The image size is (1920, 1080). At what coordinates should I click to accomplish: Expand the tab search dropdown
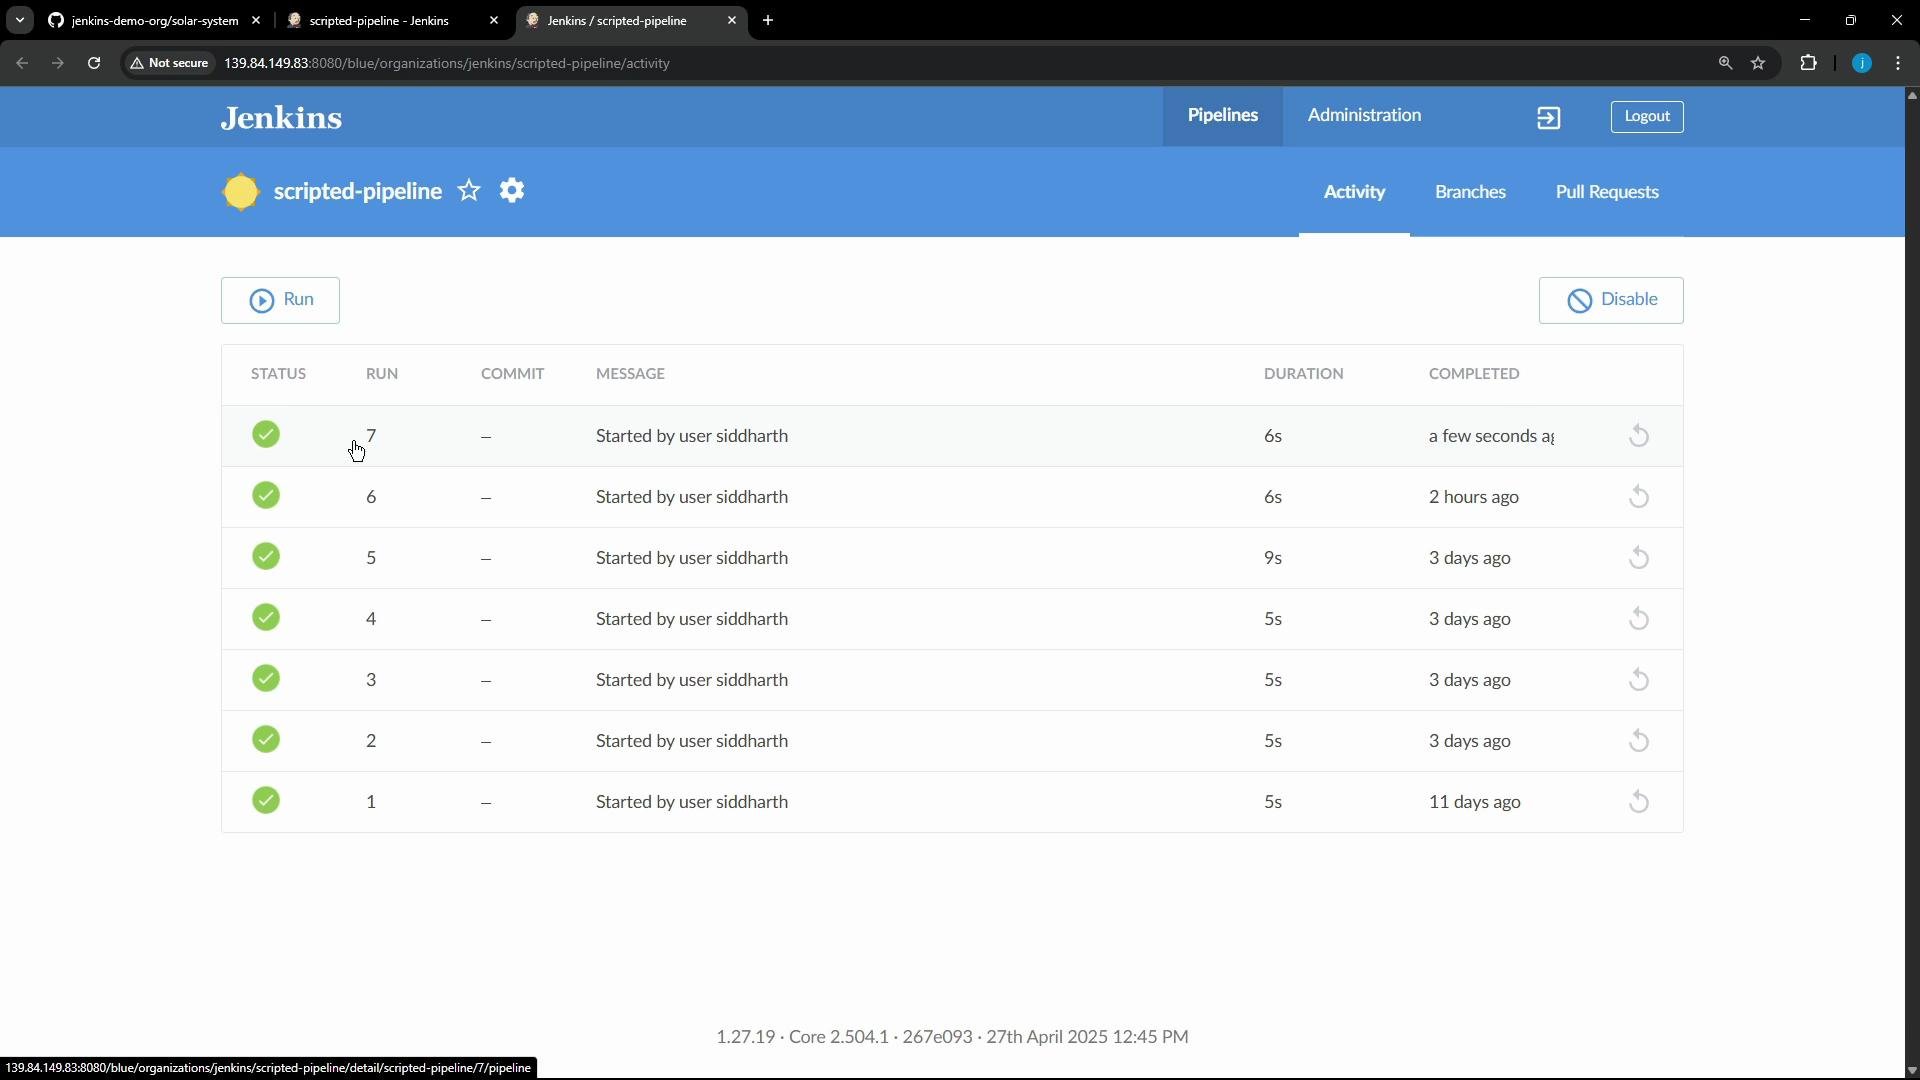pos(20,20)
